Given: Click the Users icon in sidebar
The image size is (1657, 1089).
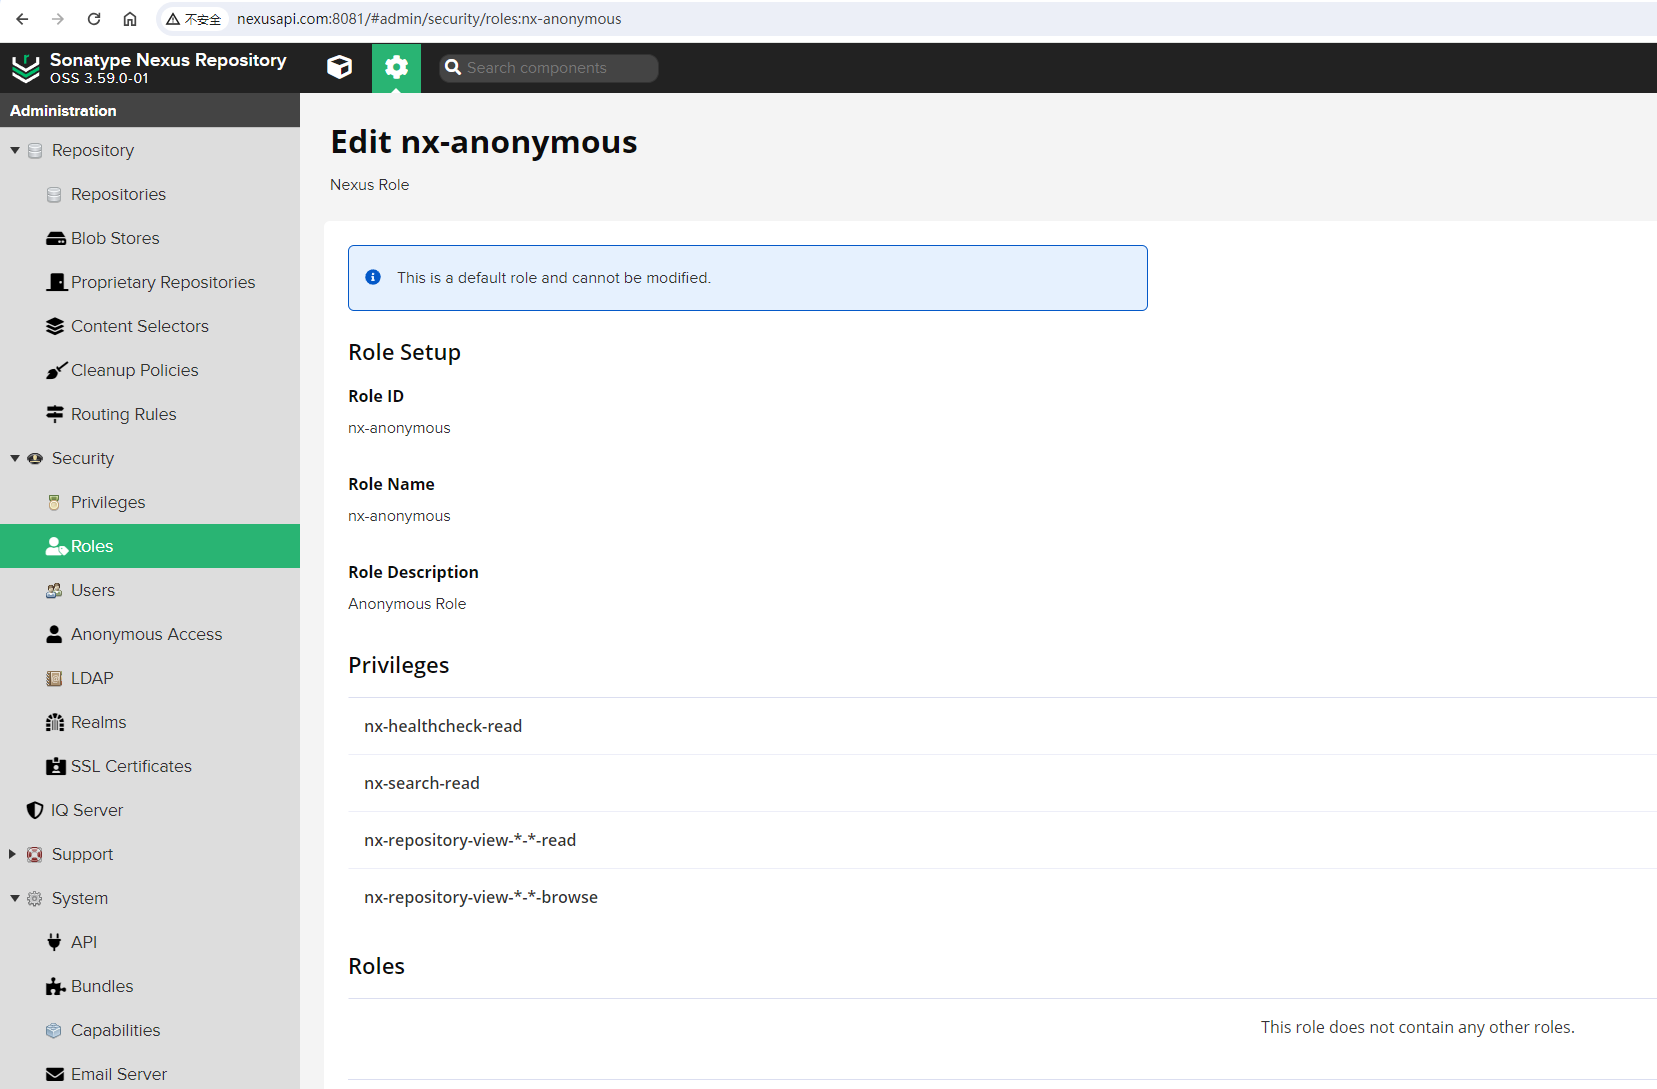Looking at the screenshot, I should tap(54, 590).
